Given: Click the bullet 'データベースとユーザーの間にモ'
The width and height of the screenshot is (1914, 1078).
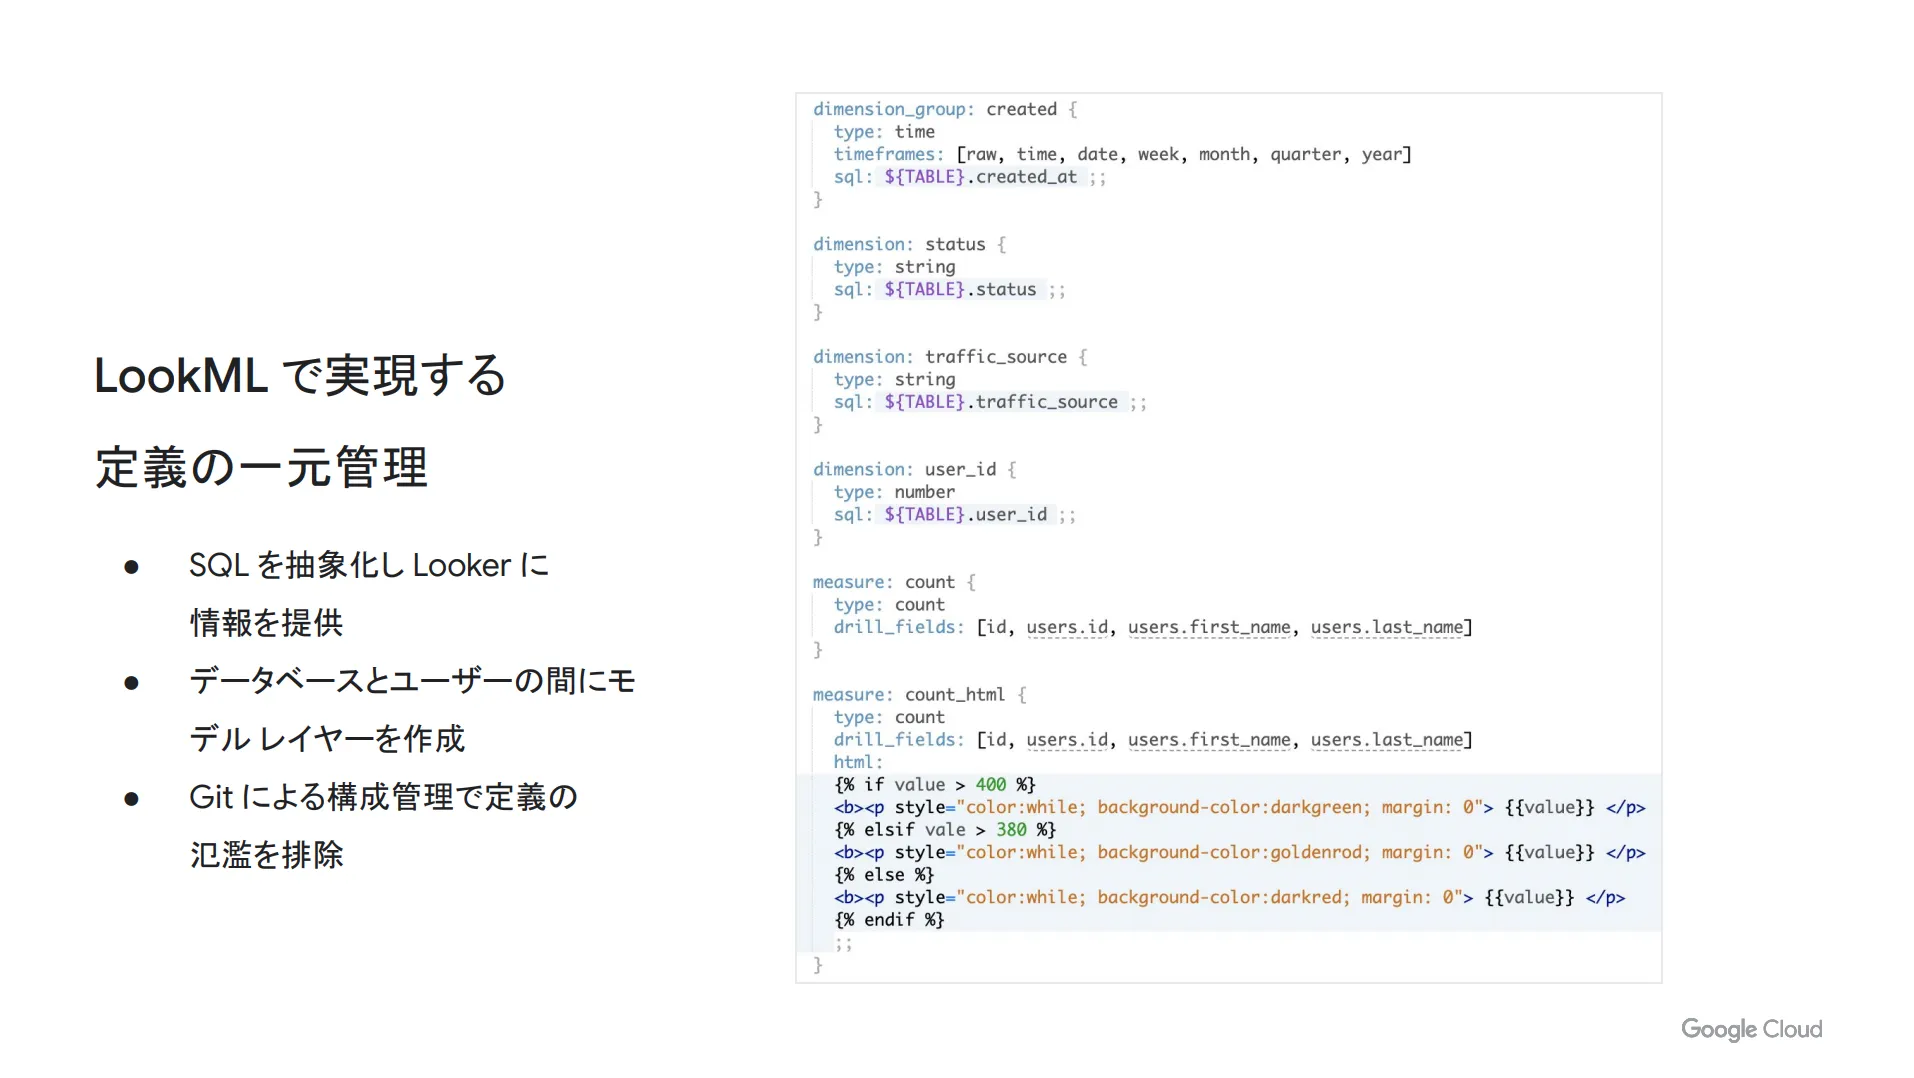Looking at the screenshot, I should point(412,681).
